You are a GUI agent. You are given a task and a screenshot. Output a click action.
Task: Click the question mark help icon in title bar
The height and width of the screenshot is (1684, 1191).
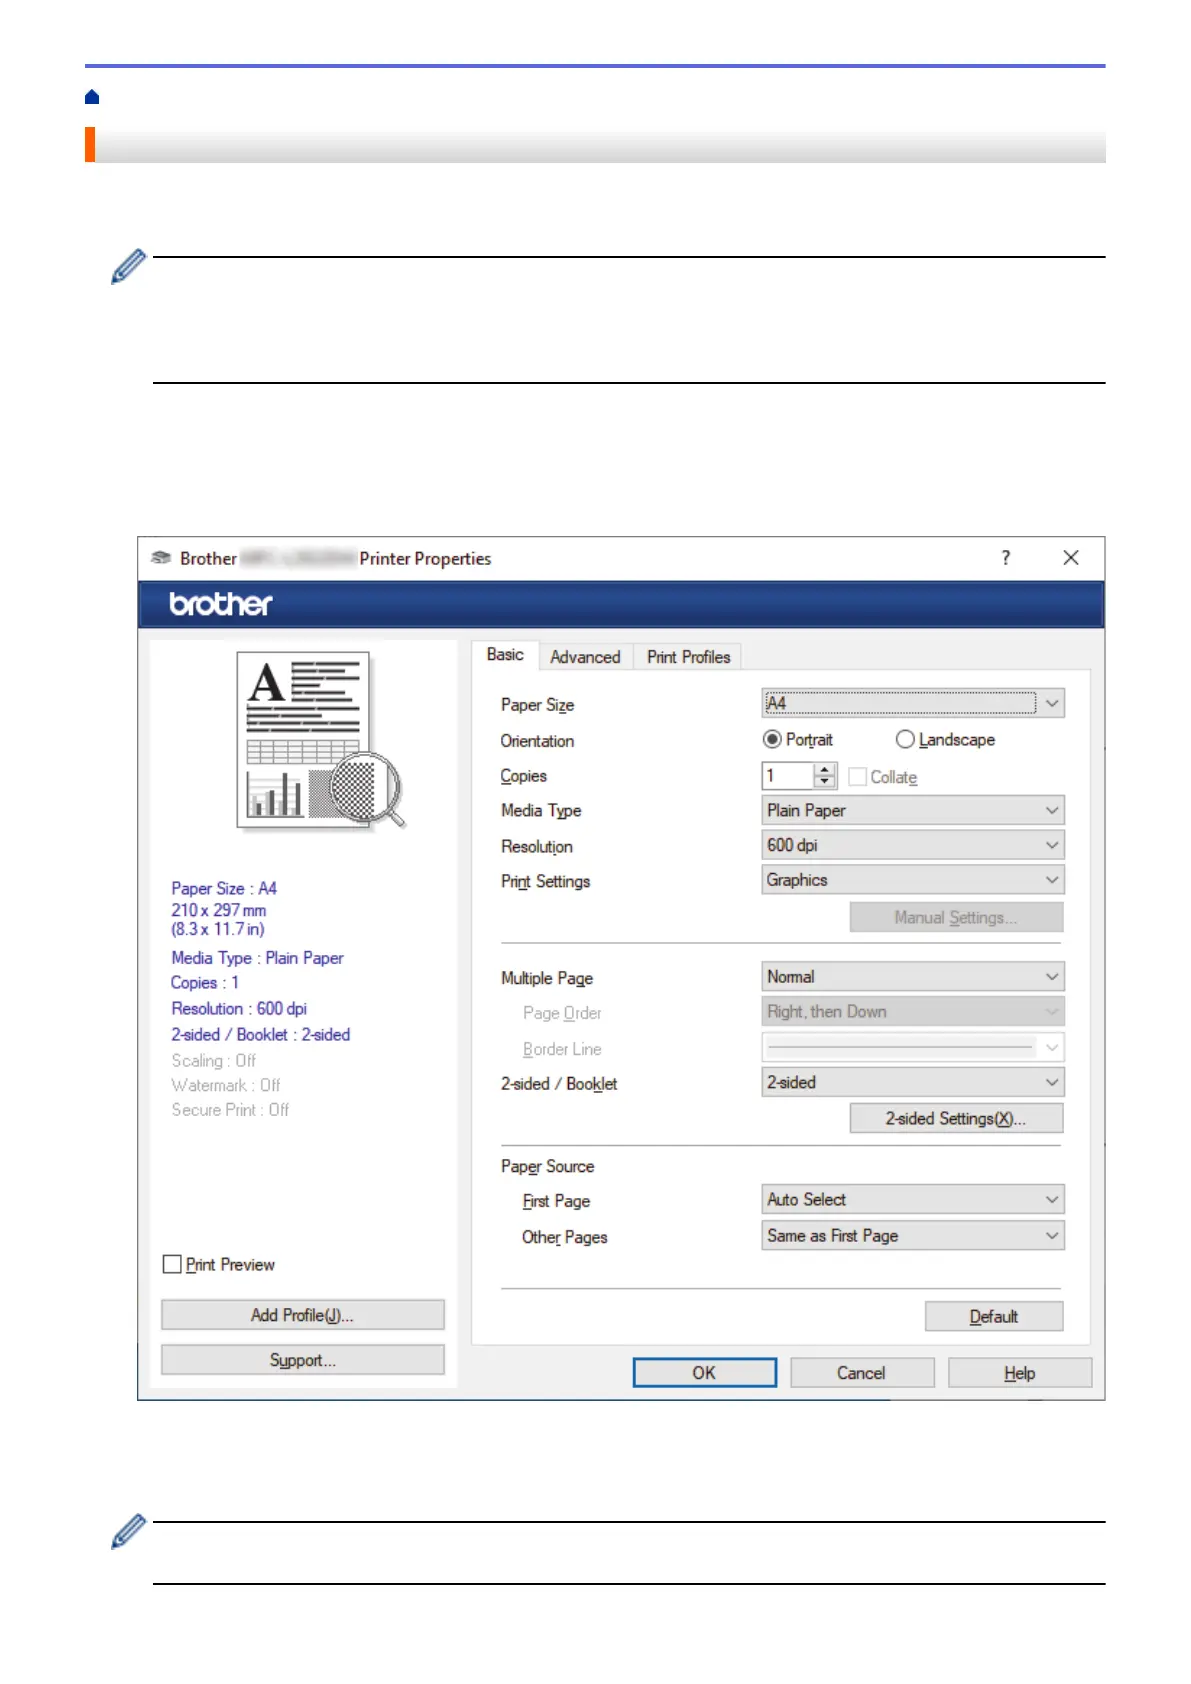tap(1005, 558)
